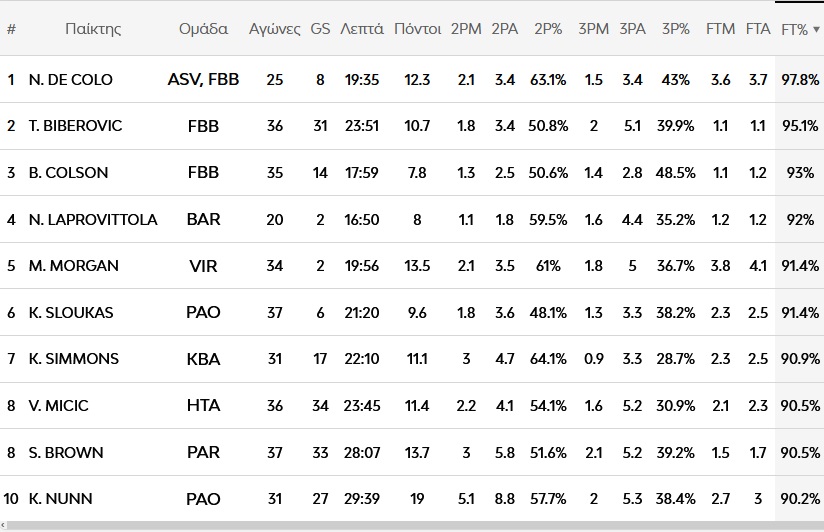
Task: Click player name N. LAPROVITTOLA
Action: [x=93, y=219]
